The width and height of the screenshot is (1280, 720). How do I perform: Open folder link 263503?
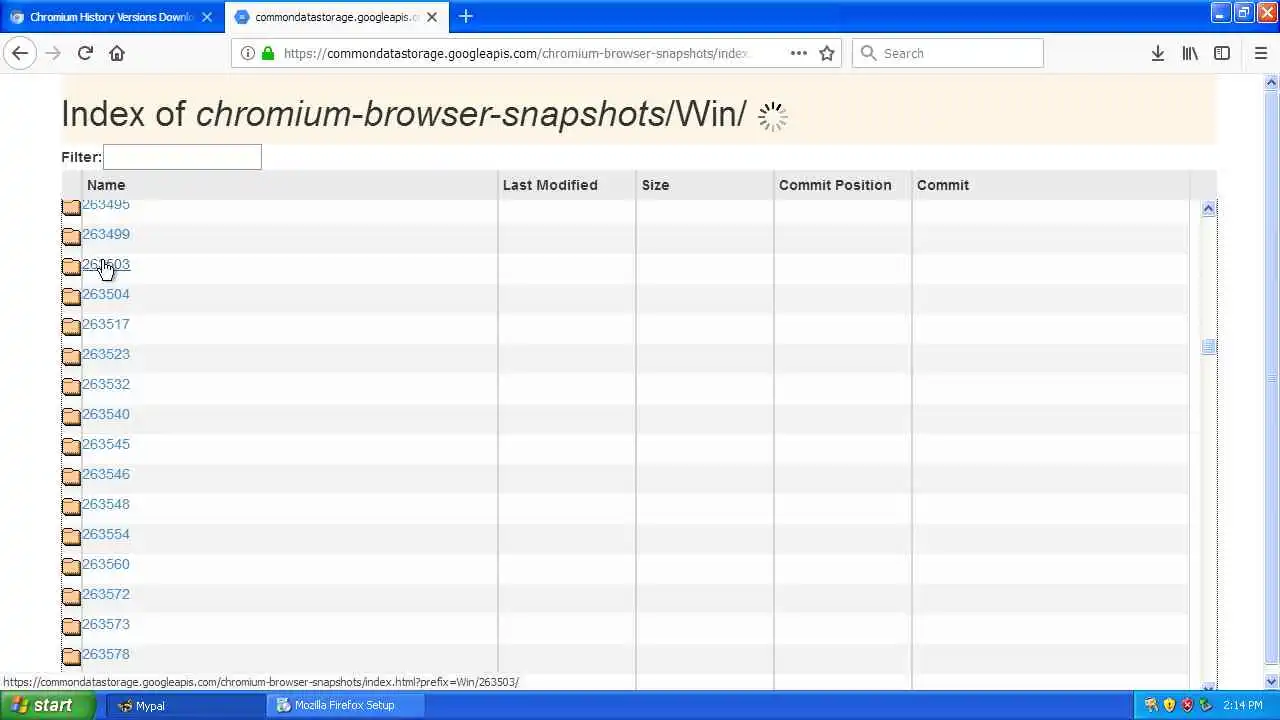pyautogui.click(x=106, y=264)
